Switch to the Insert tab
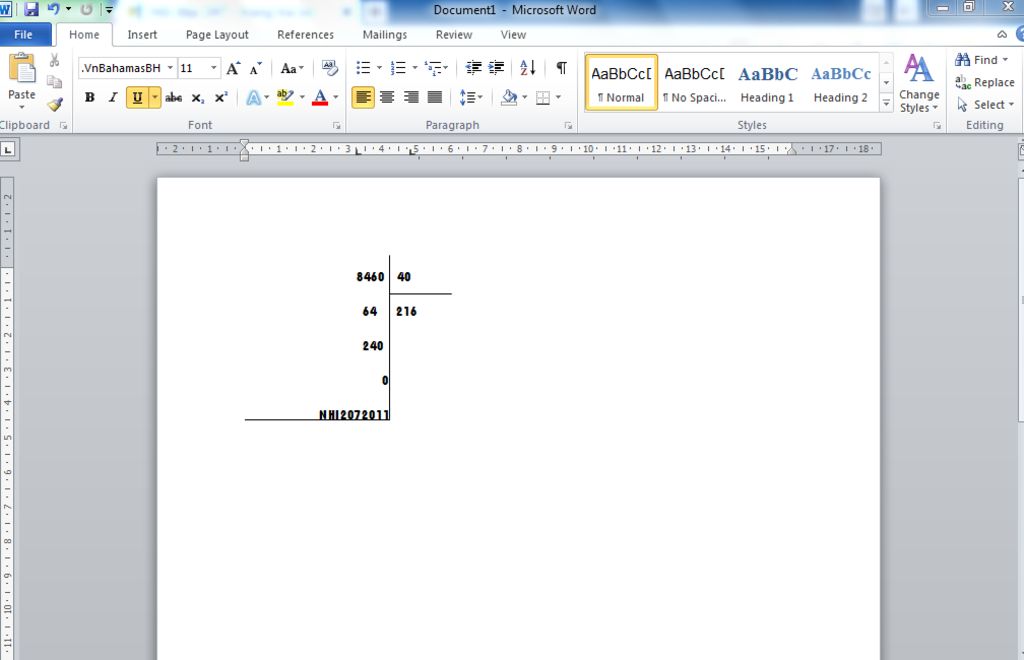This screenshot has height=660, width=1024. click(x=142, y=35)
